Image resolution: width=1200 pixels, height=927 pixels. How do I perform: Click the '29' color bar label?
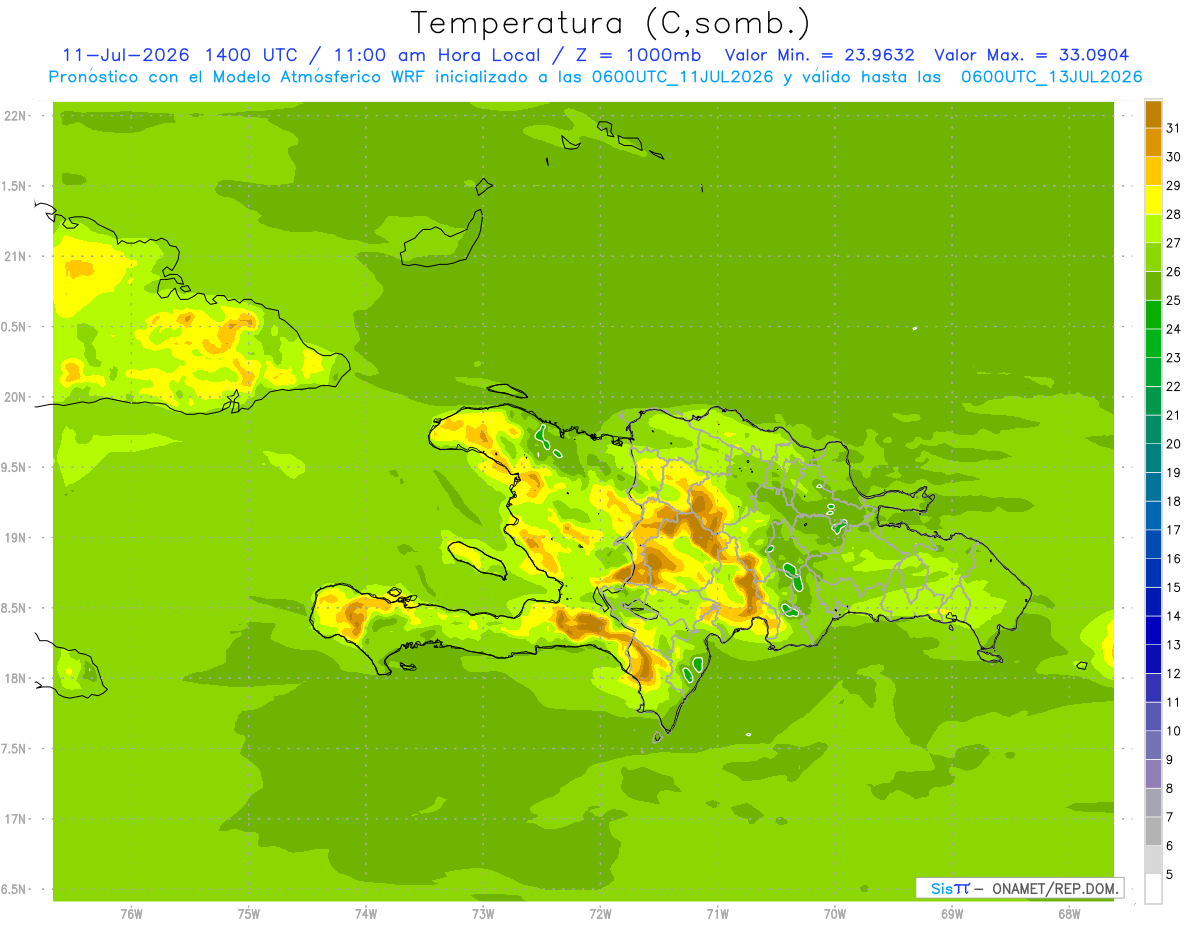pos(1174,185)
